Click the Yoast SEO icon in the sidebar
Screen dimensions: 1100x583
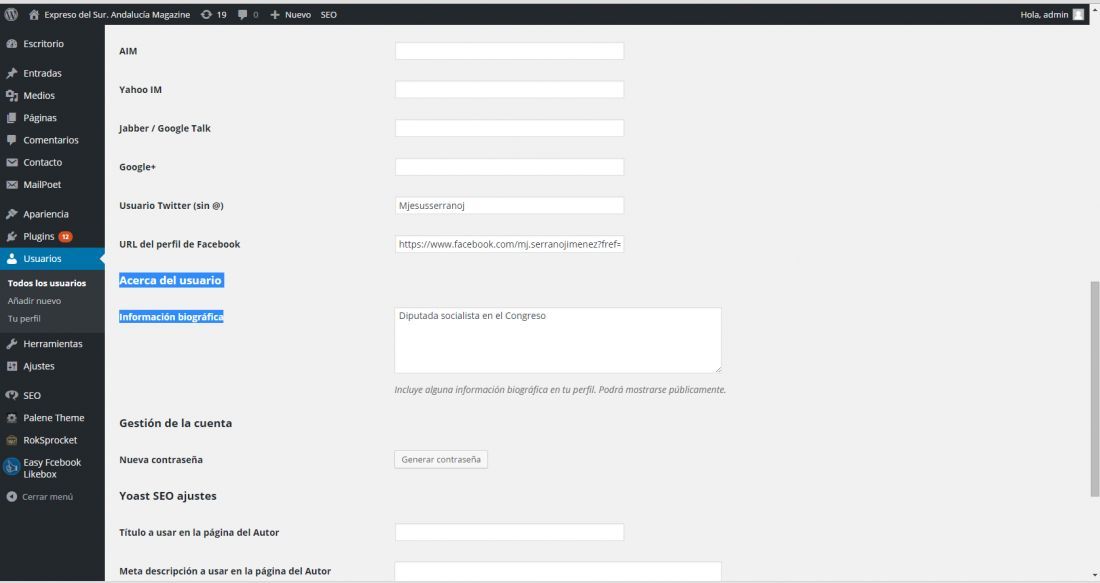tap(12, 396)
